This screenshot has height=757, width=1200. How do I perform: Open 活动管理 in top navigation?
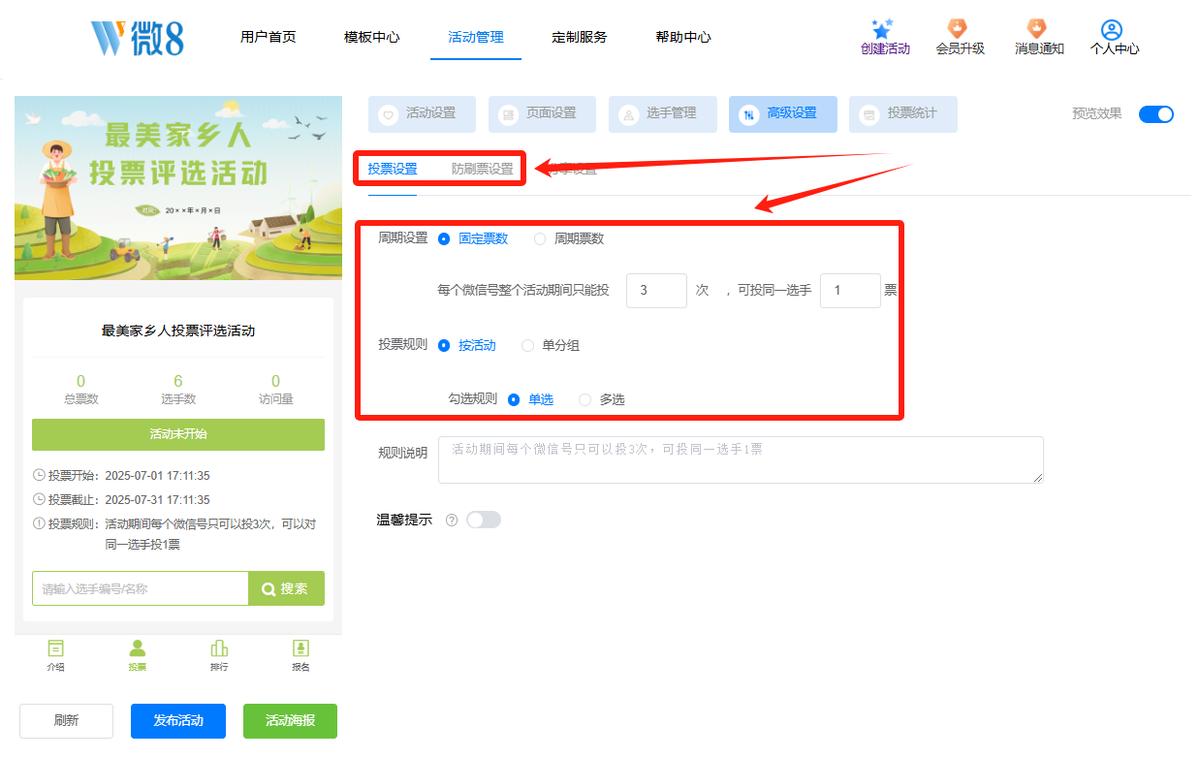click(x=476, y=37)
